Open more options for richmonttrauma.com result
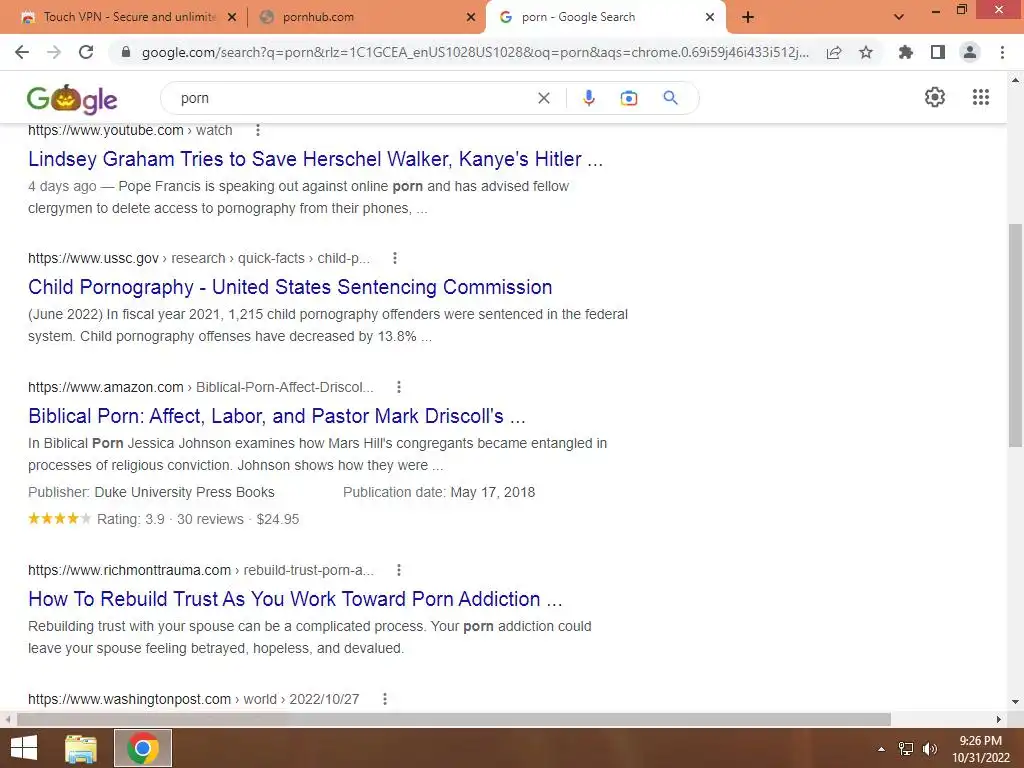The width and height of the screenshot is (1024, 768). [x=398, y=570]
